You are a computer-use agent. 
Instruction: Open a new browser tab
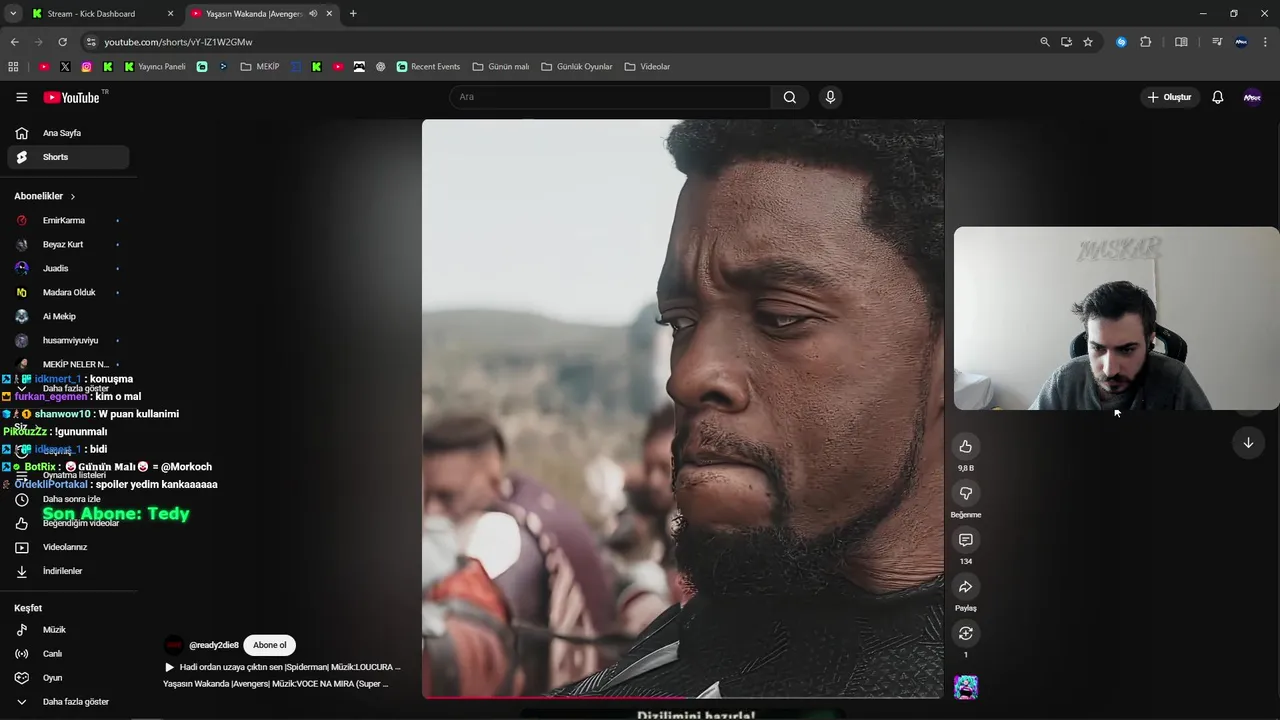[353, 14]
